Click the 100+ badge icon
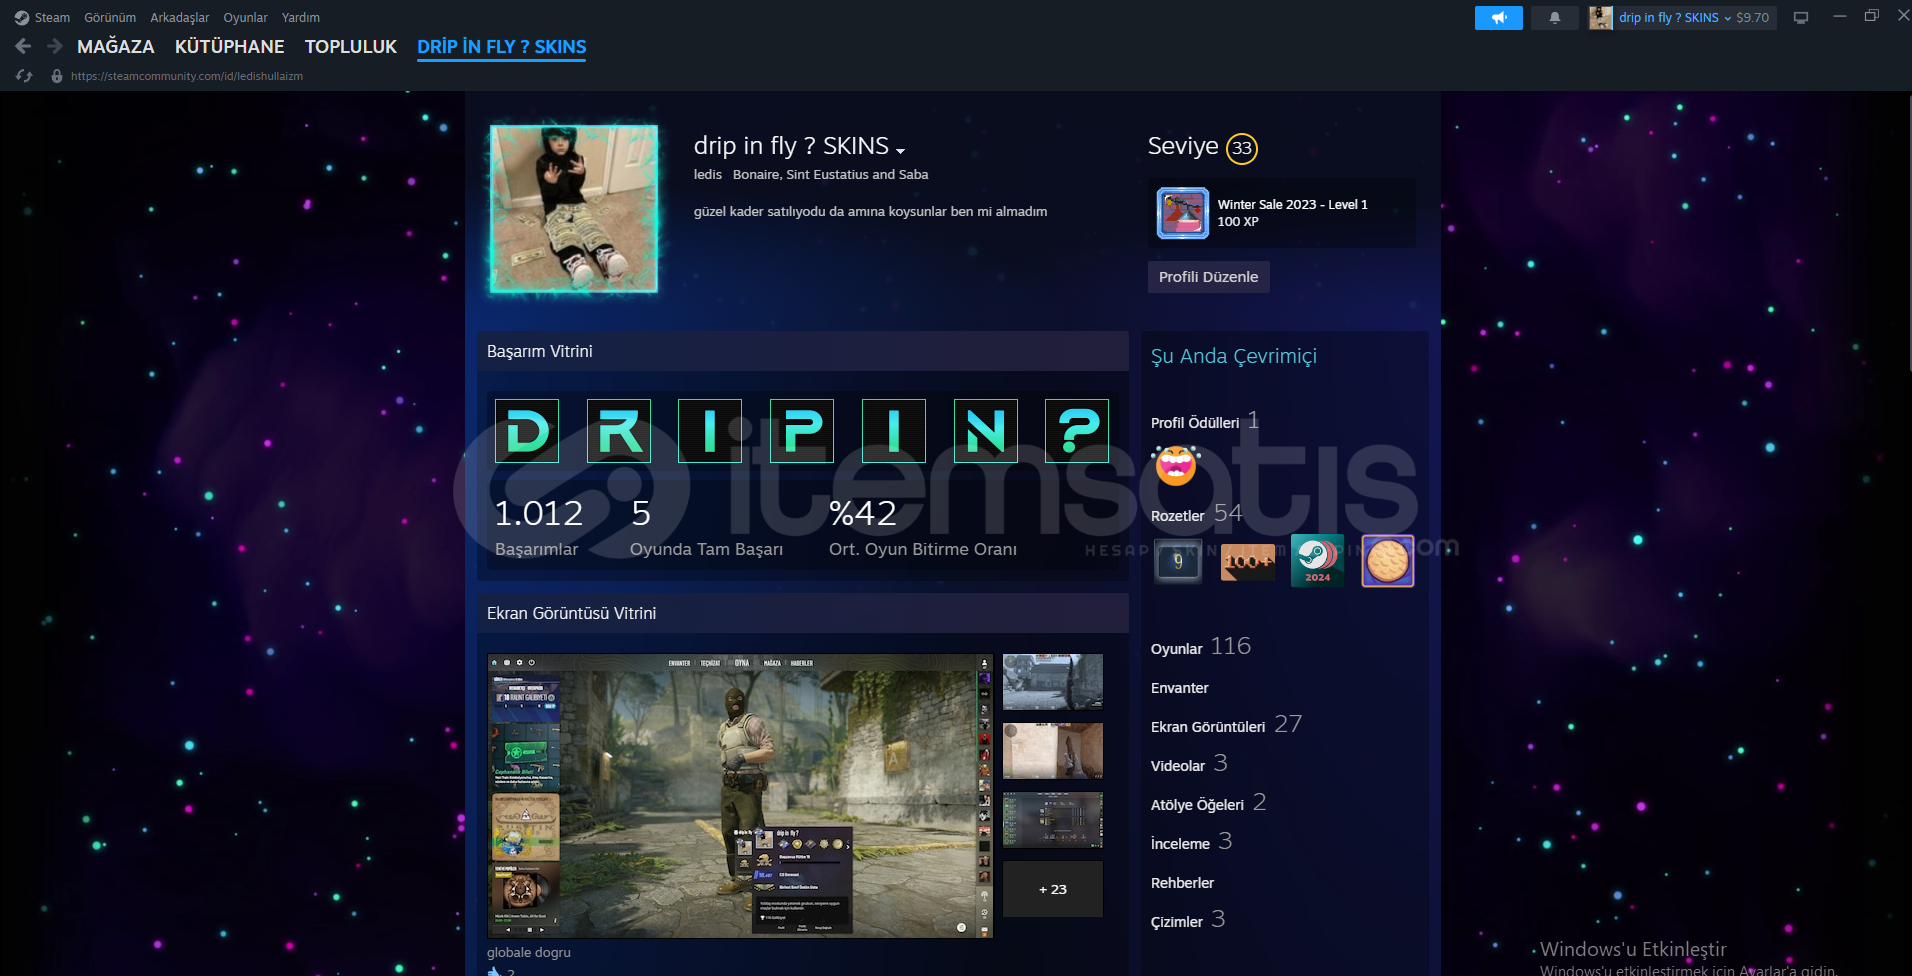This screenshot has height=976, width=1912. tap(1248, 562)
